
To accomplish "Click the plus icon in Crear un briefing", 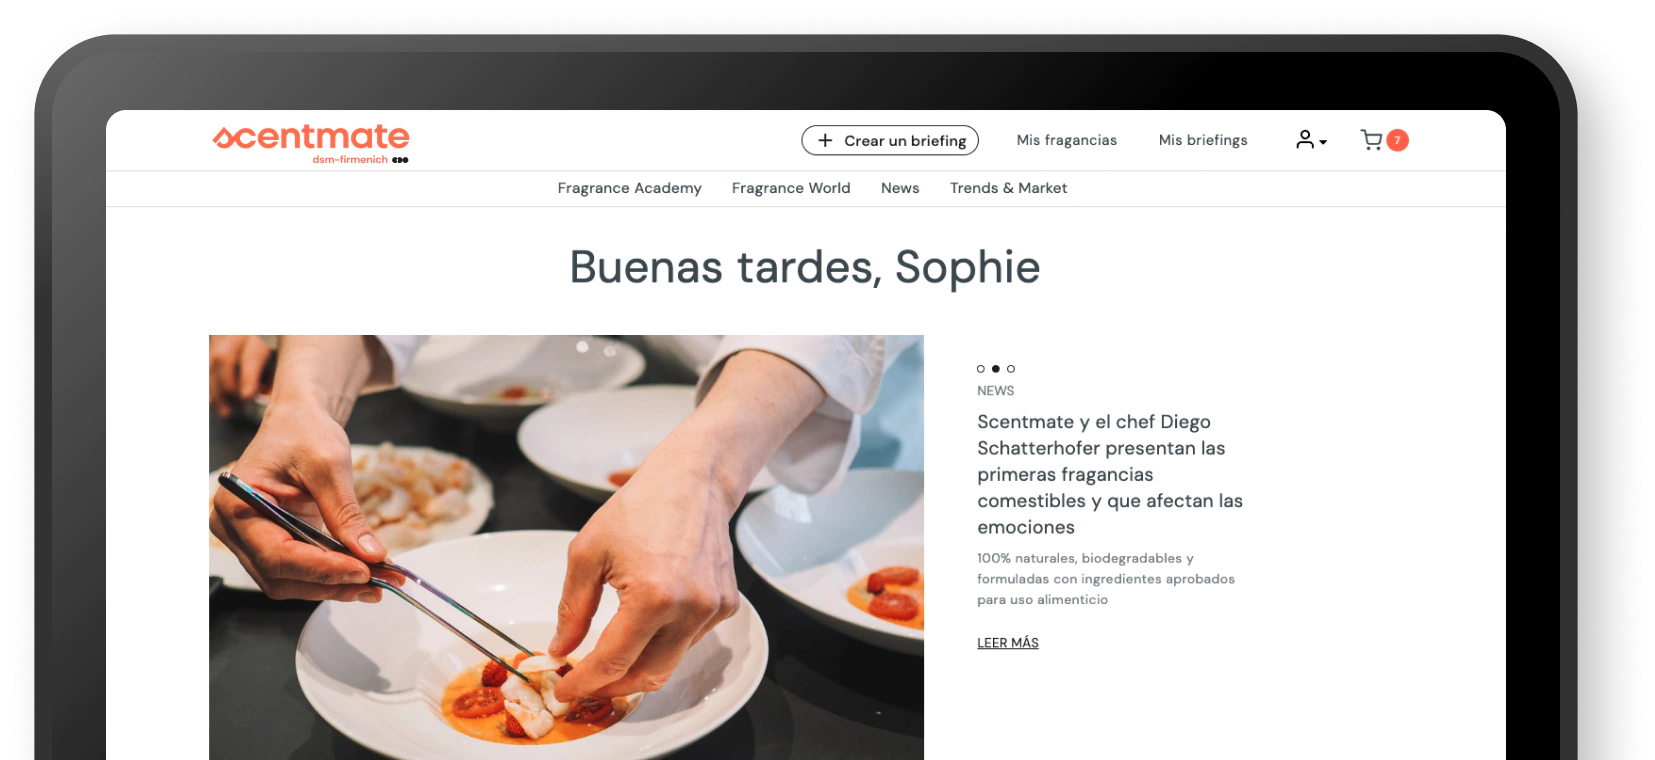I will coord(825,141).
